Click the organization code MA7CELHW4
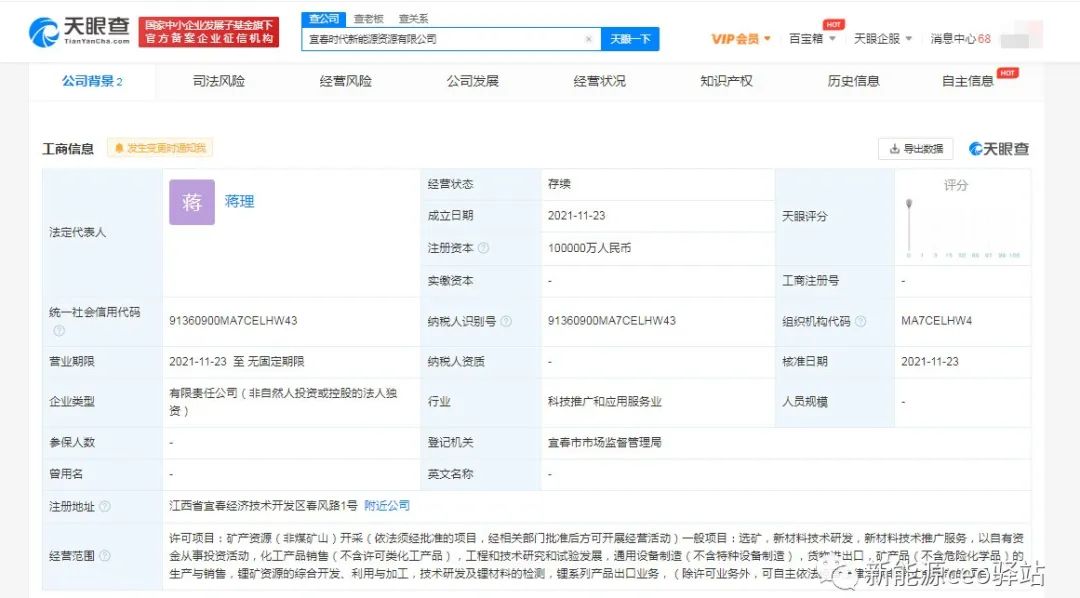1080x598 pixels. pos(936,321)
